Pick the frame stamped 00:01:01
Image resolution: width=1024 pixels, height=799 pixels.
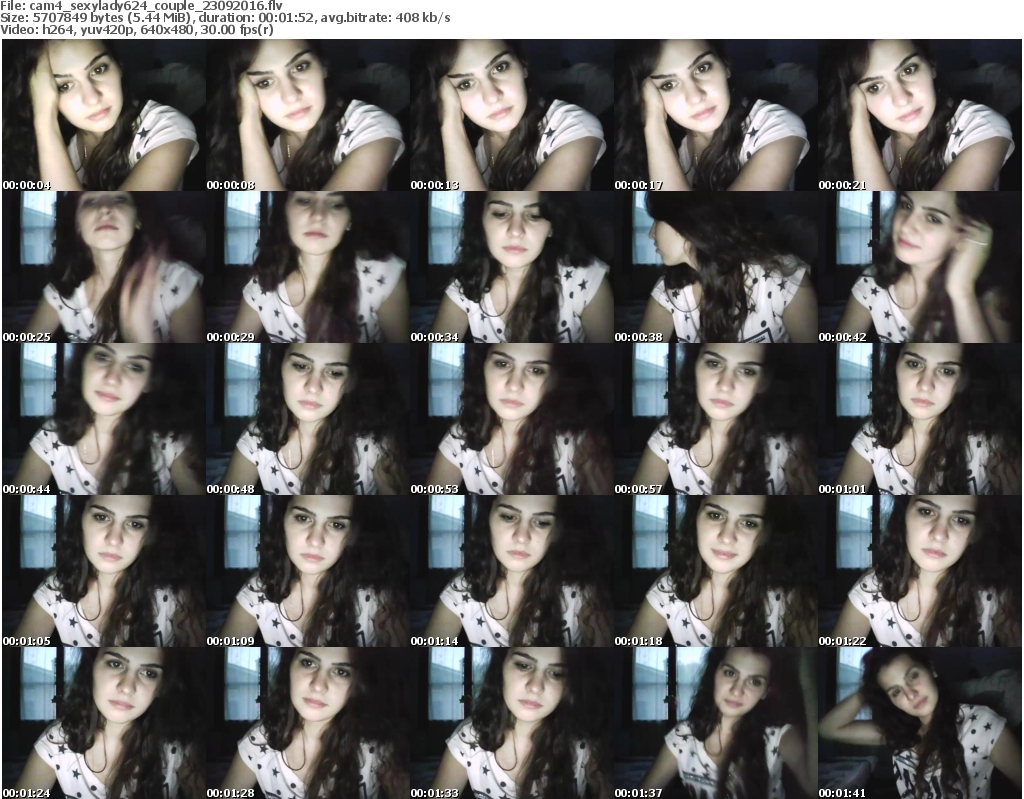[x=920, y=419]
